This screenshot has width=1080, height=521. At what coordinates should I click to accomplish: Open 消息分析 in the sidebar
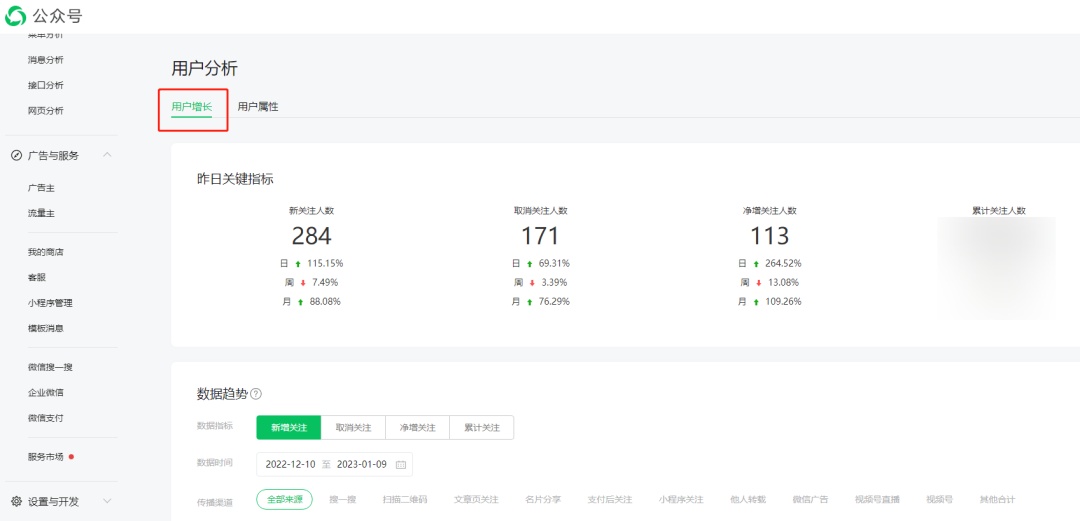pos(45,60)
